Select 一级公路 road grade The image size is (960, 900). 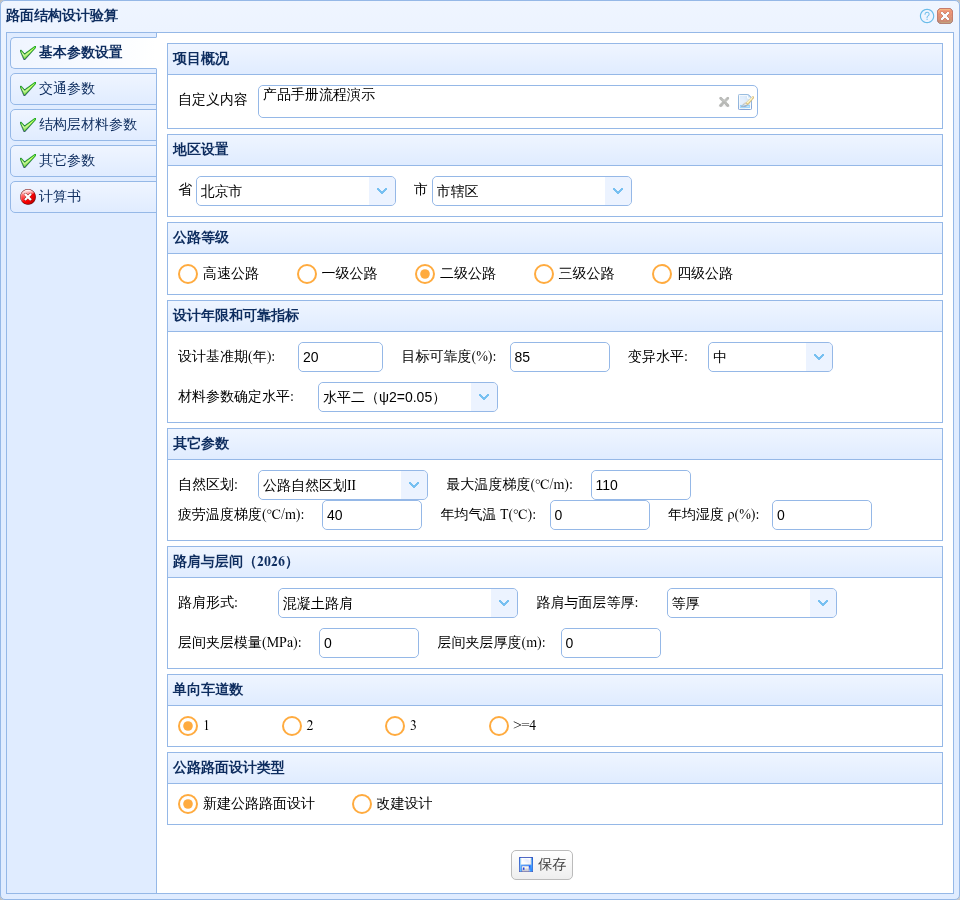pos(306,274)
